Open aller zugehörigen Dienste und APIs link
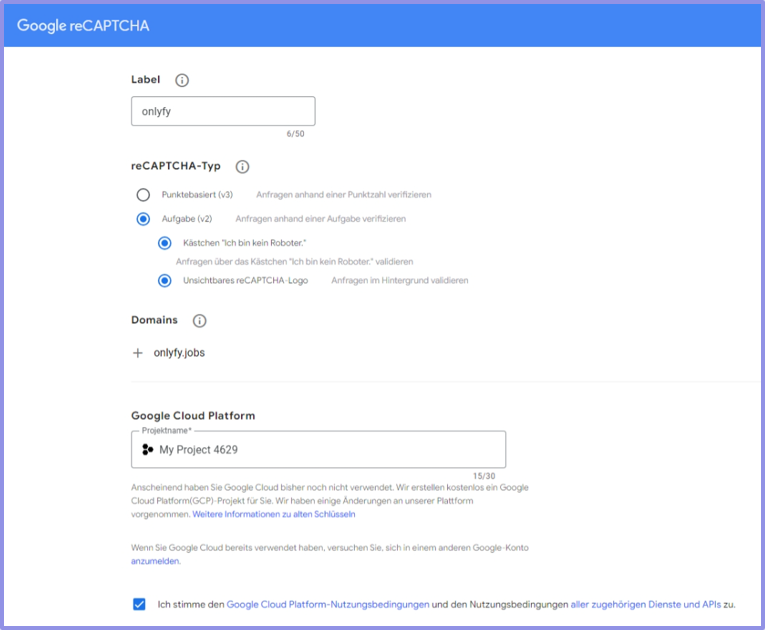Image resolution: width=765 pixels, height=630 pixels. pos(645,605)
